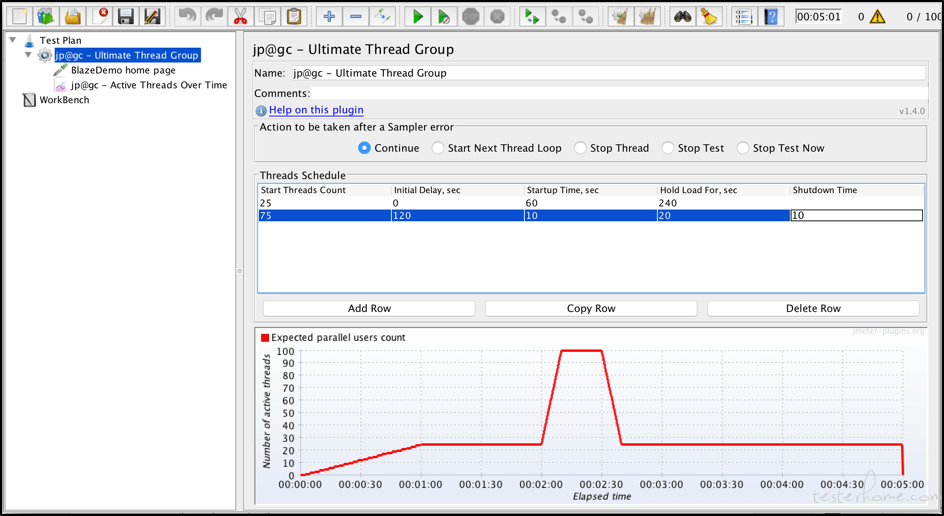This screenshot has height=516, width=944.
Task: Click the Clear All broom icon
Action: click(x=647, y=16)
